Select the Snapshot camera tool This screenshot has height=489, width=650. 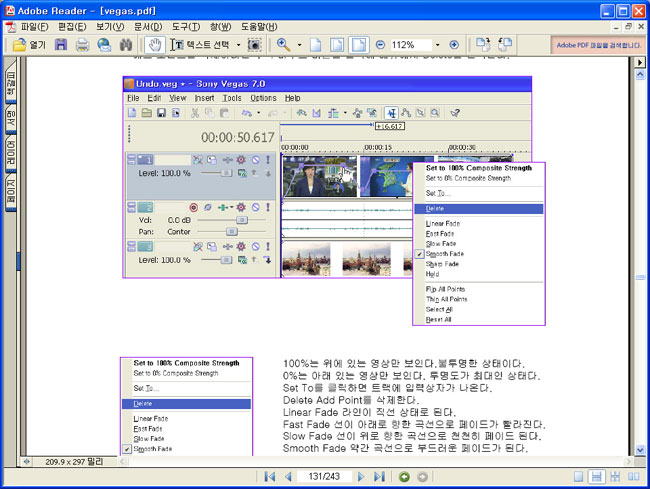(x=254, y=44)
